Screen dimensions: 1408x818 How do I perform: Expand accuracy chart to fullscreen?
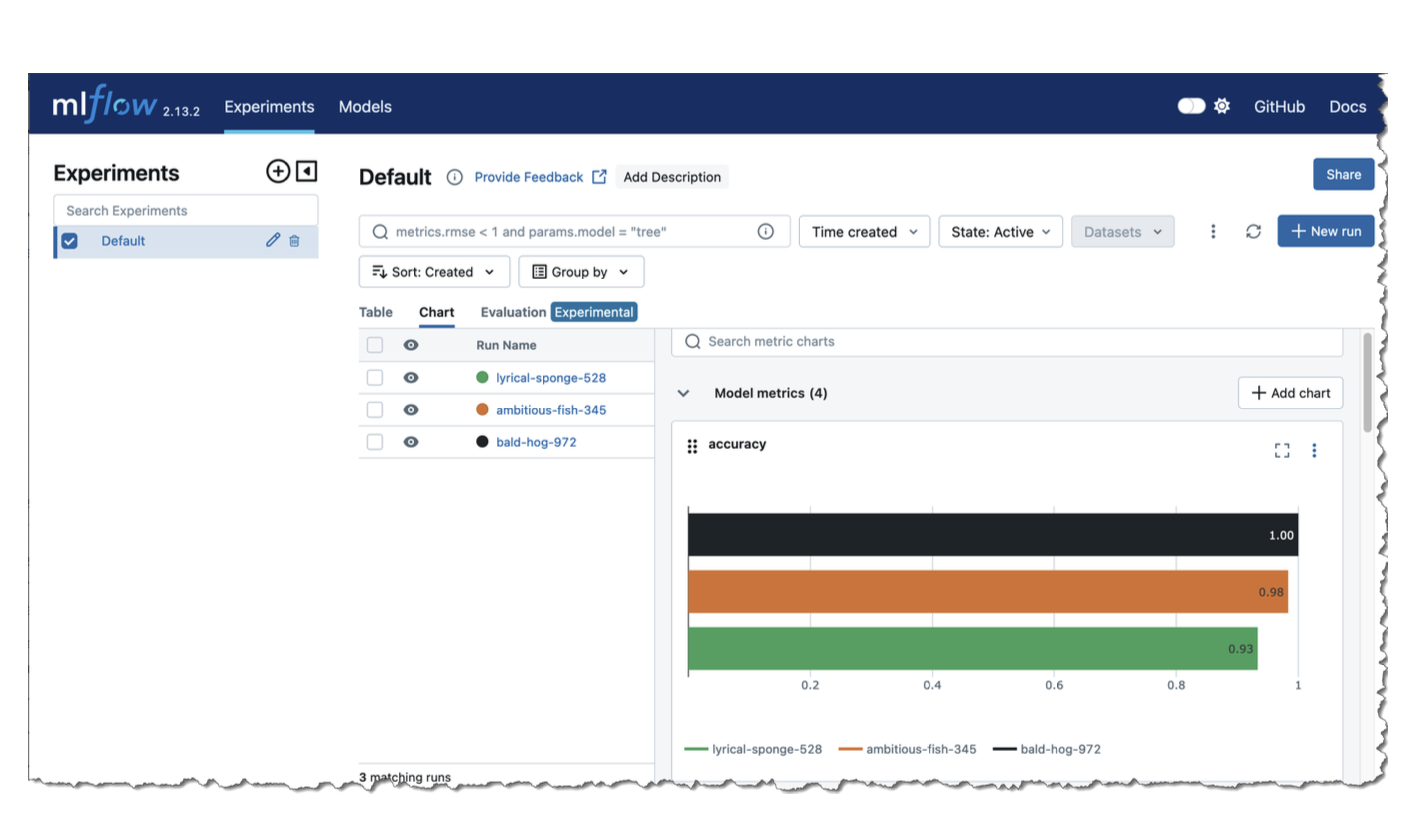(1282, 451)
